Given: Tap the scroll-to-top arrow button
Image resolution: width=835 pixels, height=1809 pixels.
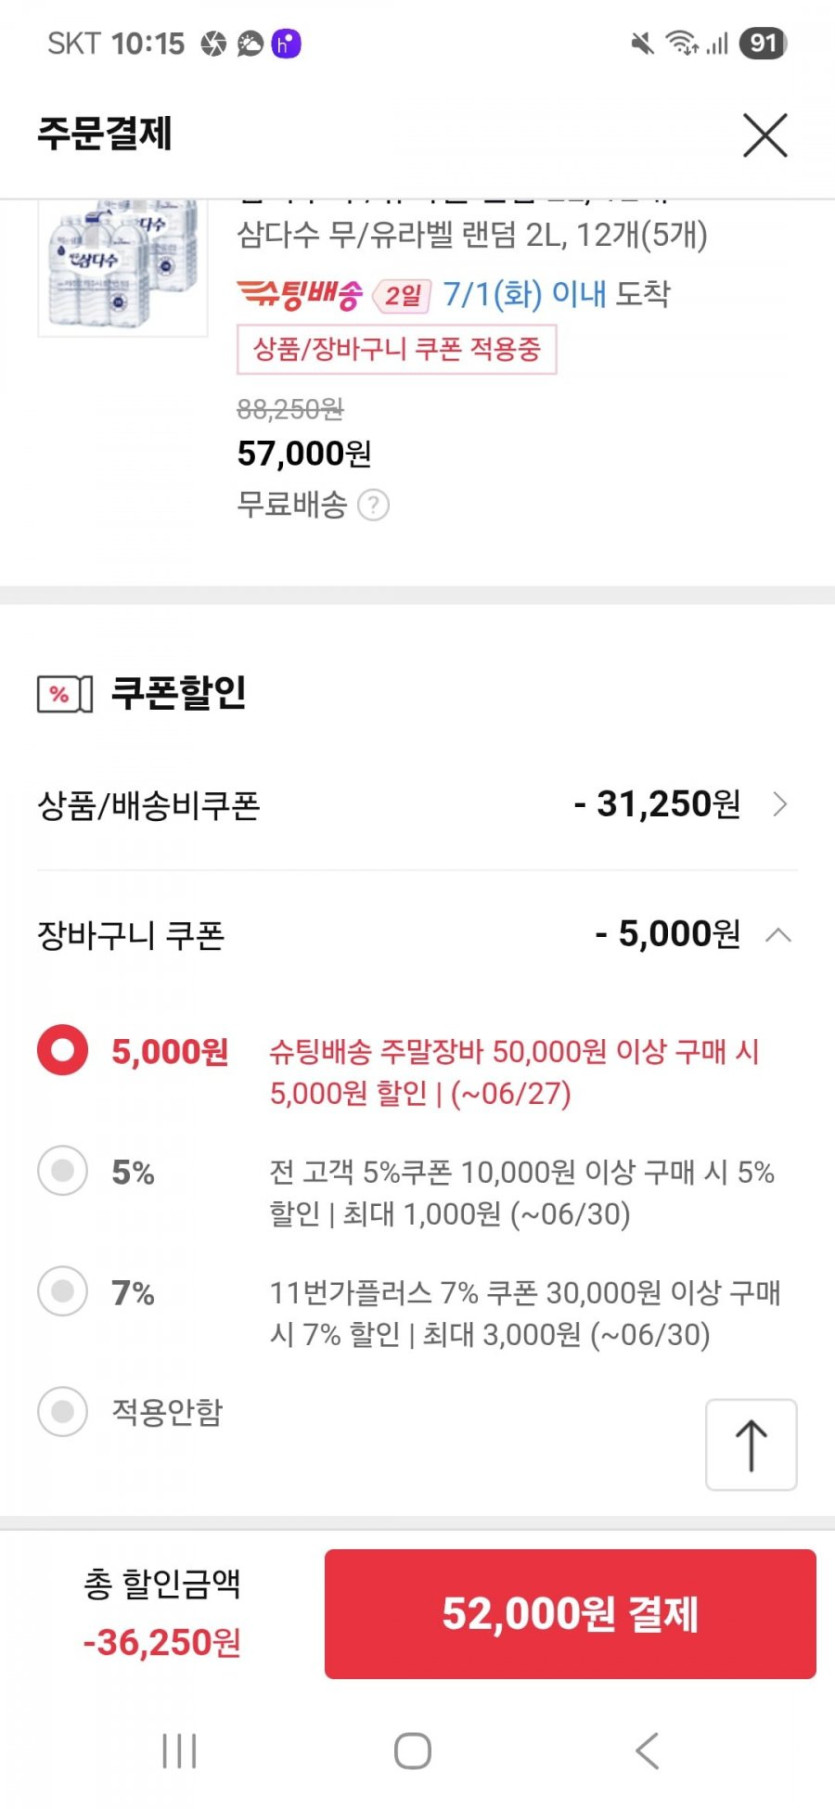Looking at the screenshot, I should pos(751,1445).
